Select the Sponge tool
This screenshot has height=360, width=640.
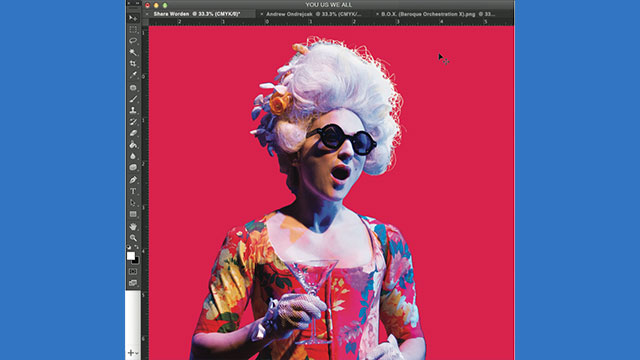133,167
